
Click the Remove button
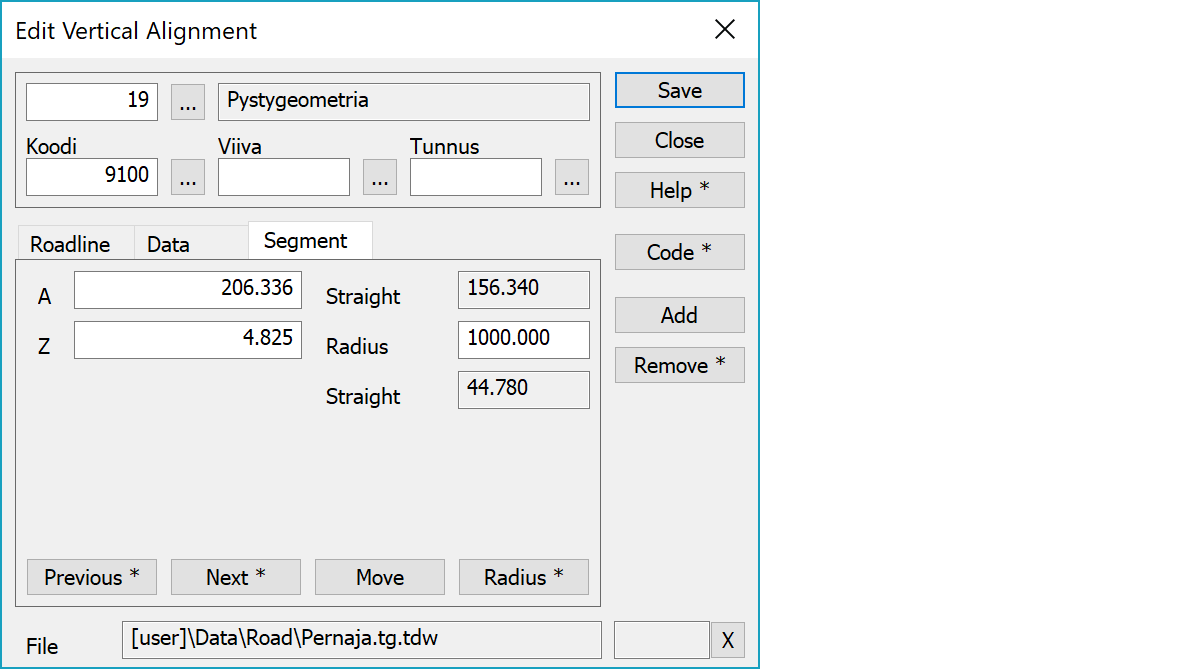pyautogui.click(x=679, y=365)
